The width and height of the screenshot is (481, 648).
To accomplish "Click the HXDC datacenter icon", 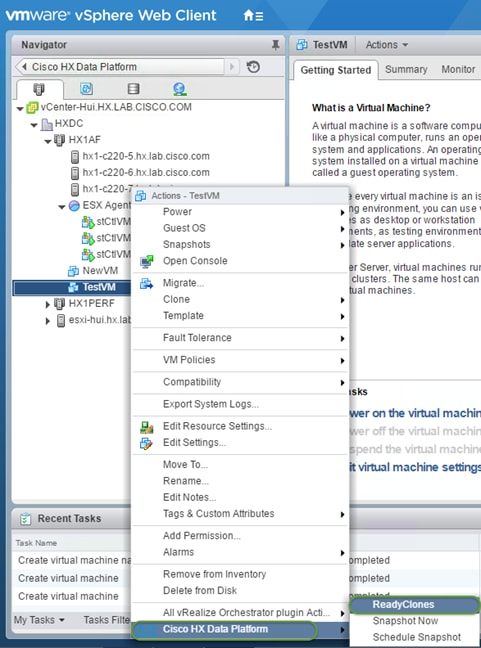I will tap(47, 124).
